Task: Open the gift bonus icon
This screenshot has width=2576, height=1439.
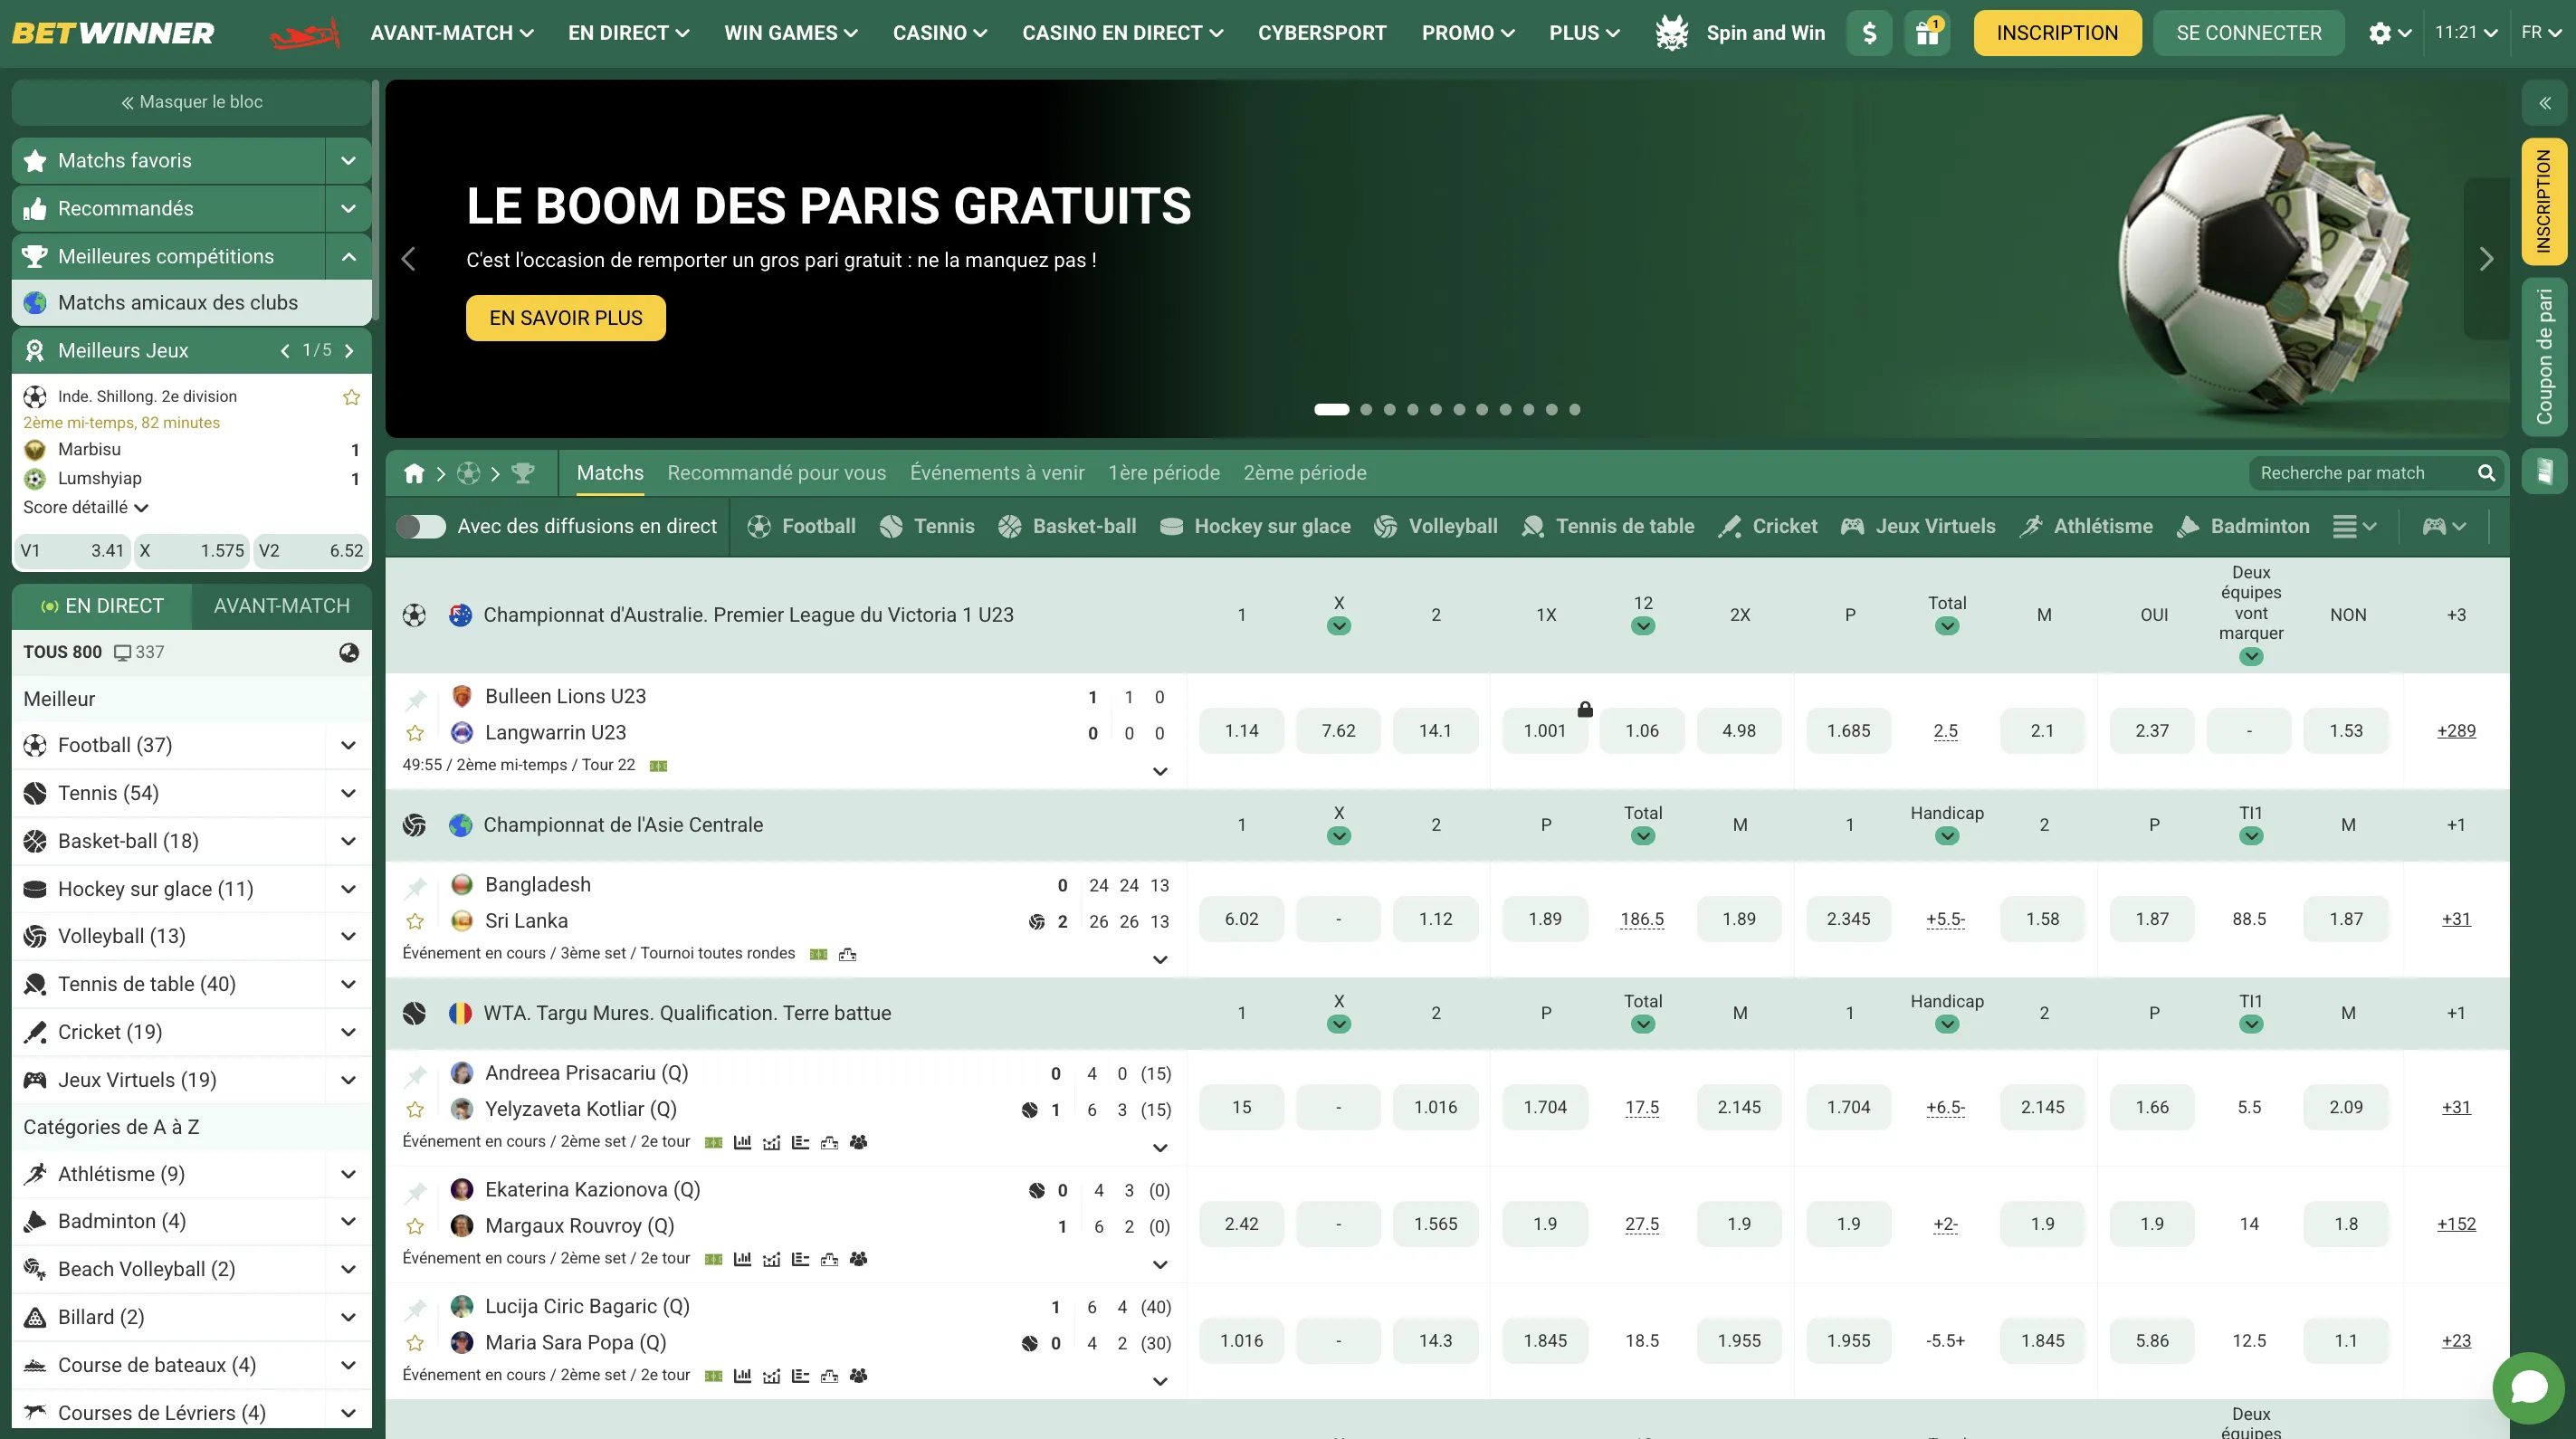Action: point(1927,33)
